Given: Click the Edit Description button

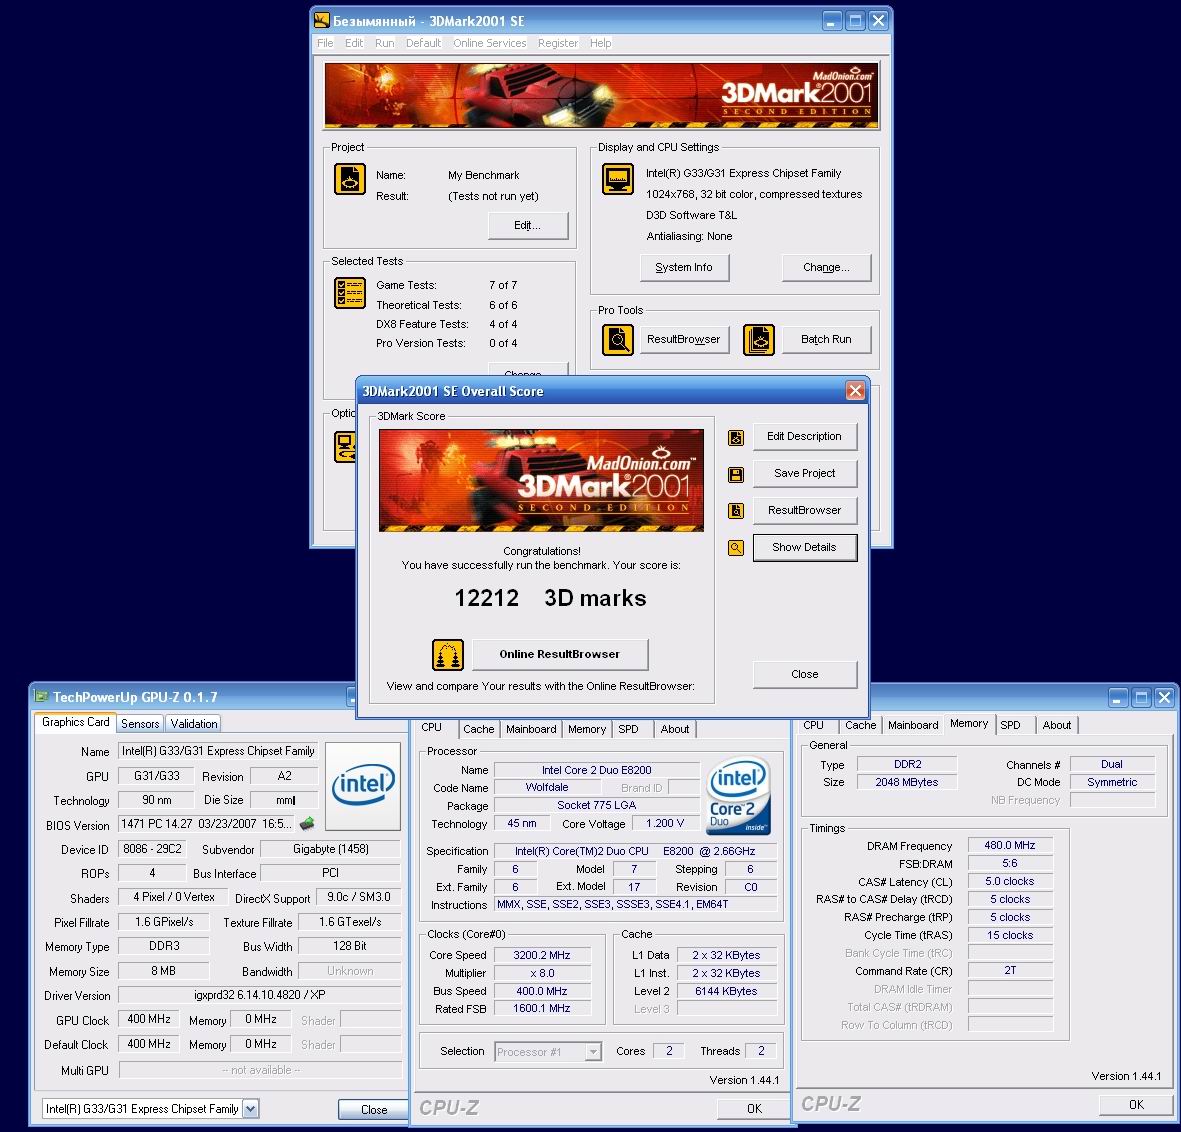Looking at the screenshot, I should point(804,436).
